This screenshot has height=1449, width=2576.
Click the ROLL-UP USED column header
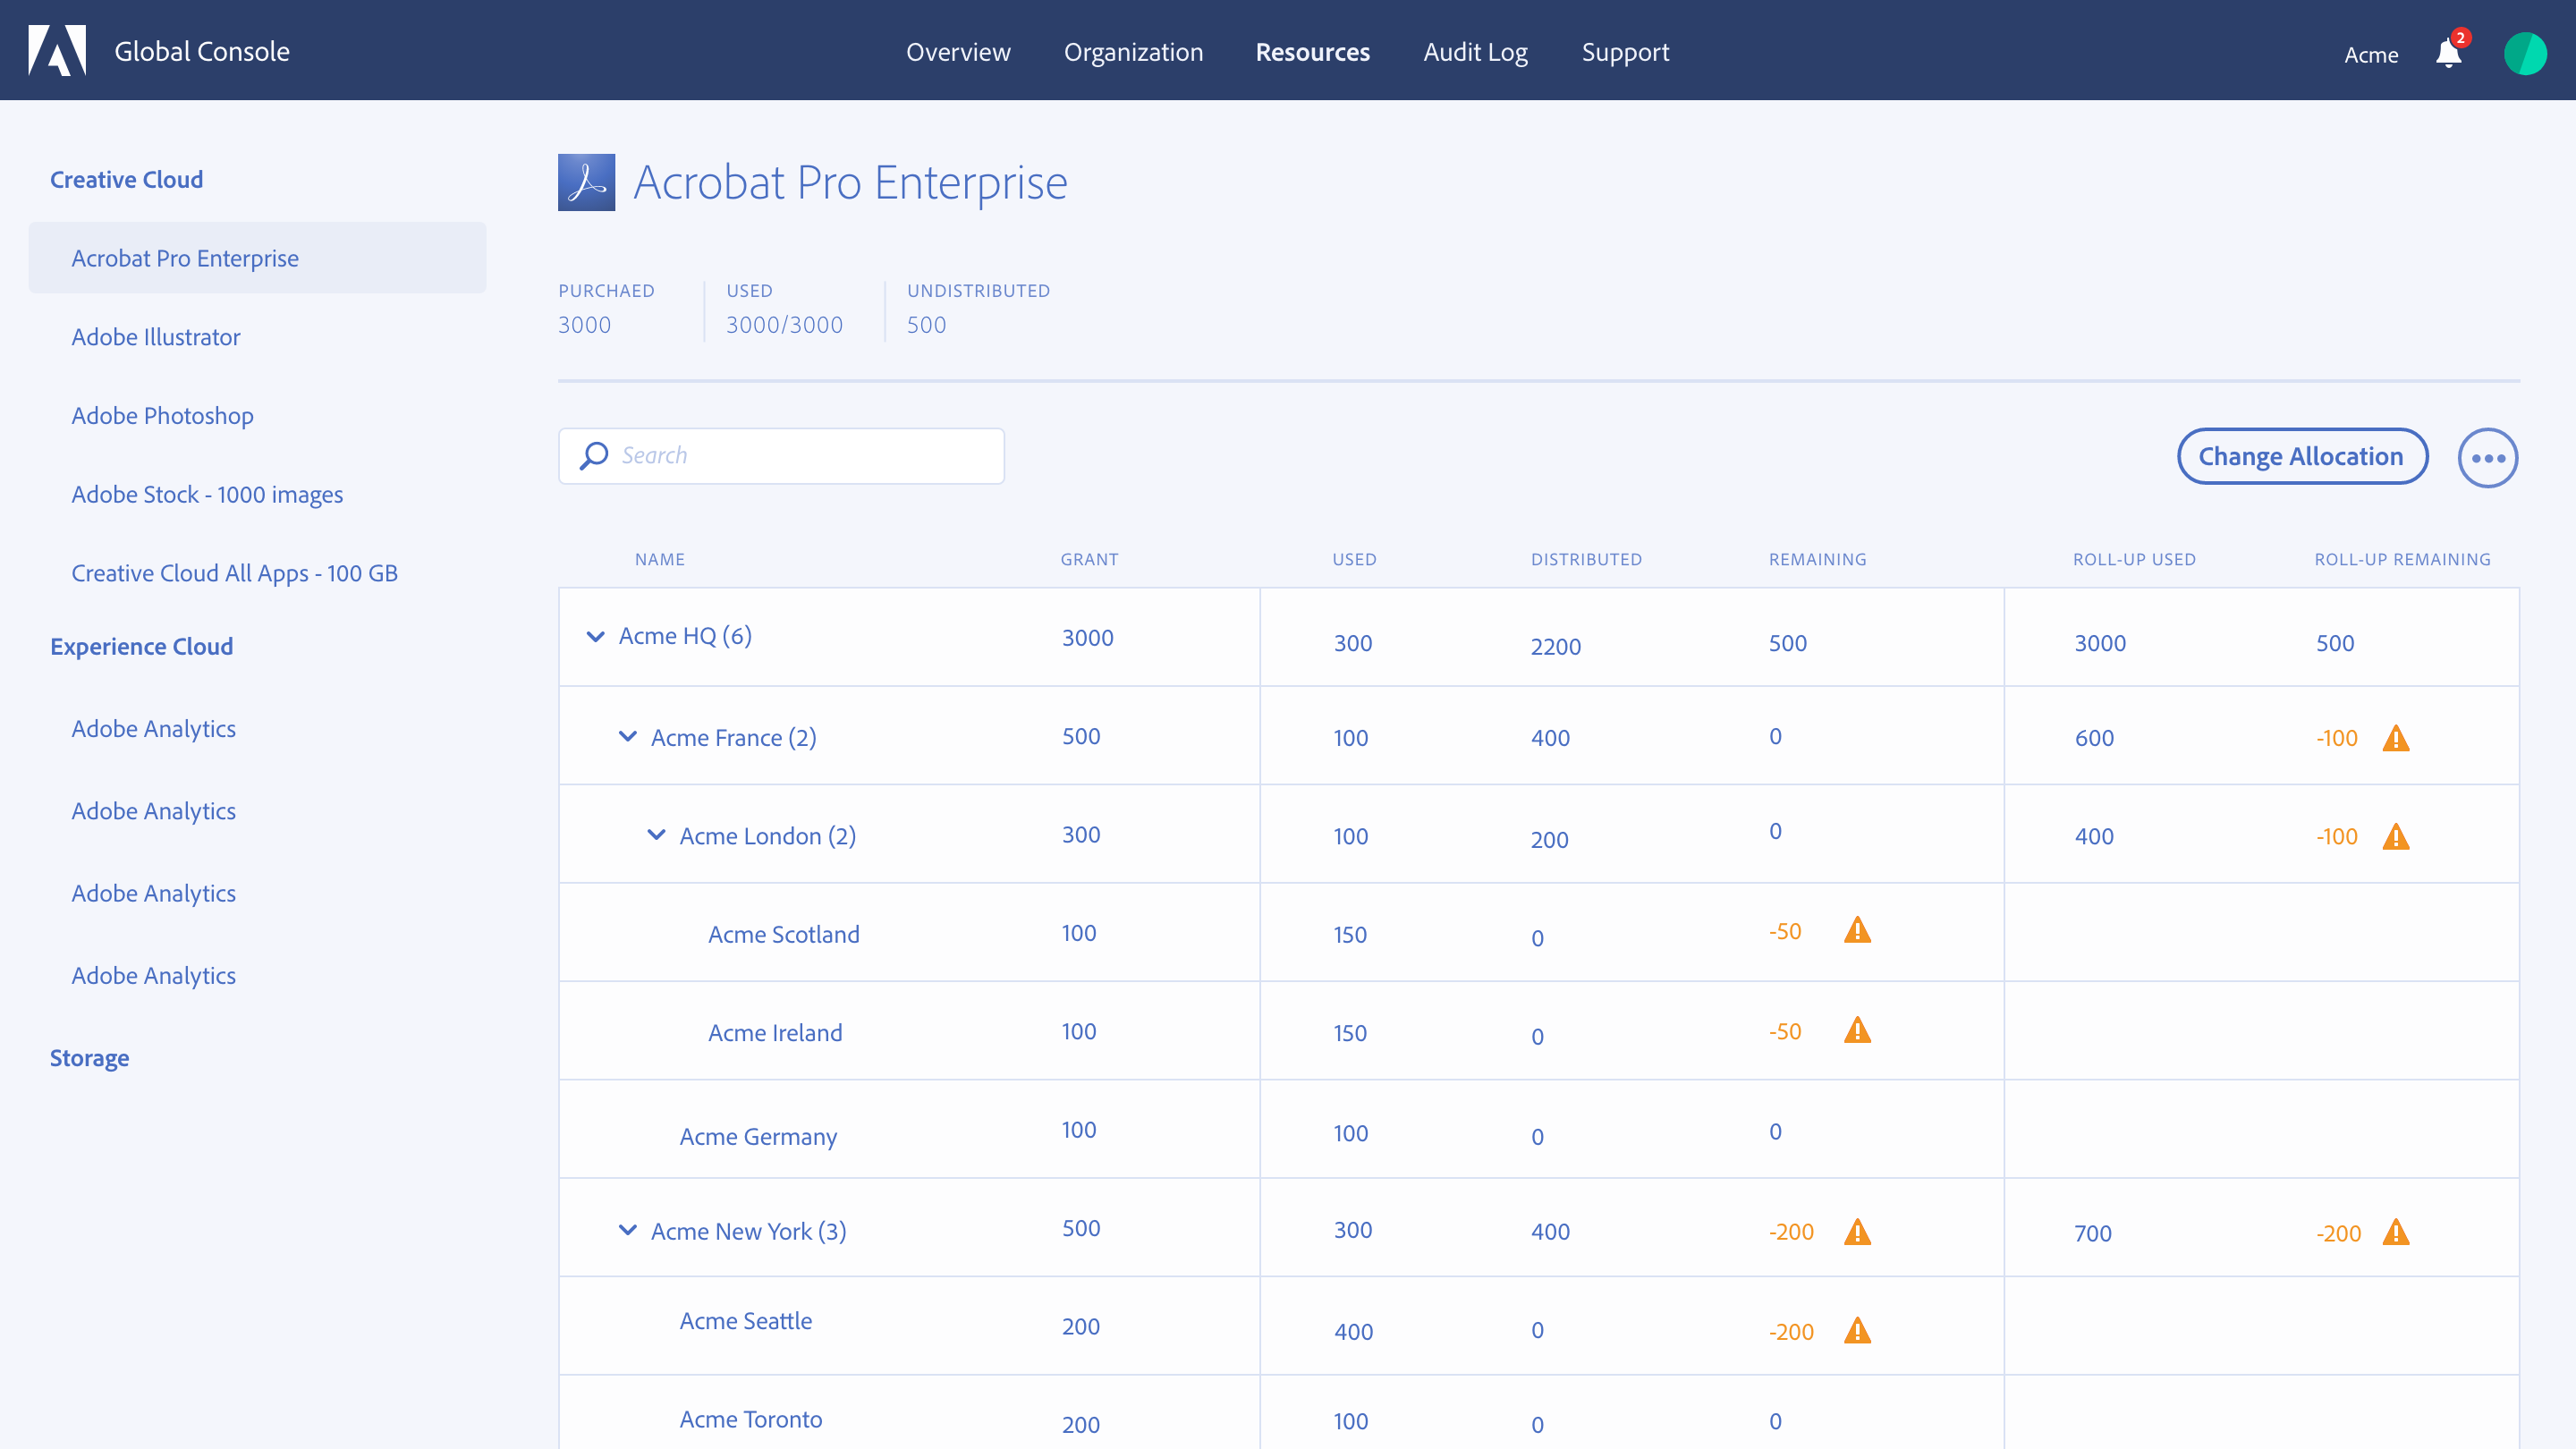2135,560
